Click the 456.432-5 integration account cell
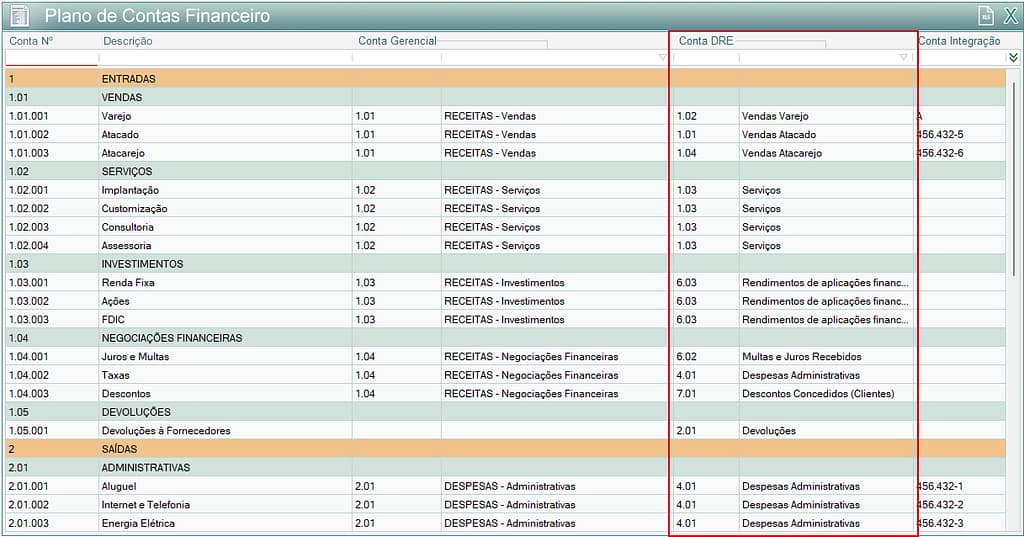Viewport: 1024px width, 537px height. 961,134
